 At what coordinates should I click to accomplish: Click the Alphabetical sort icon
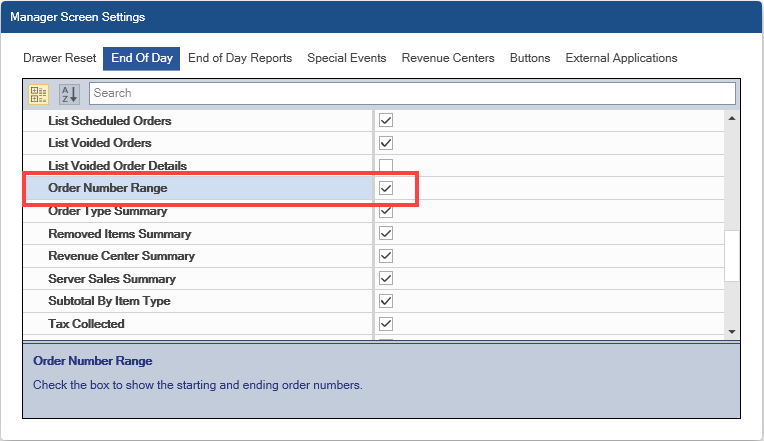(x=68, y=94)
